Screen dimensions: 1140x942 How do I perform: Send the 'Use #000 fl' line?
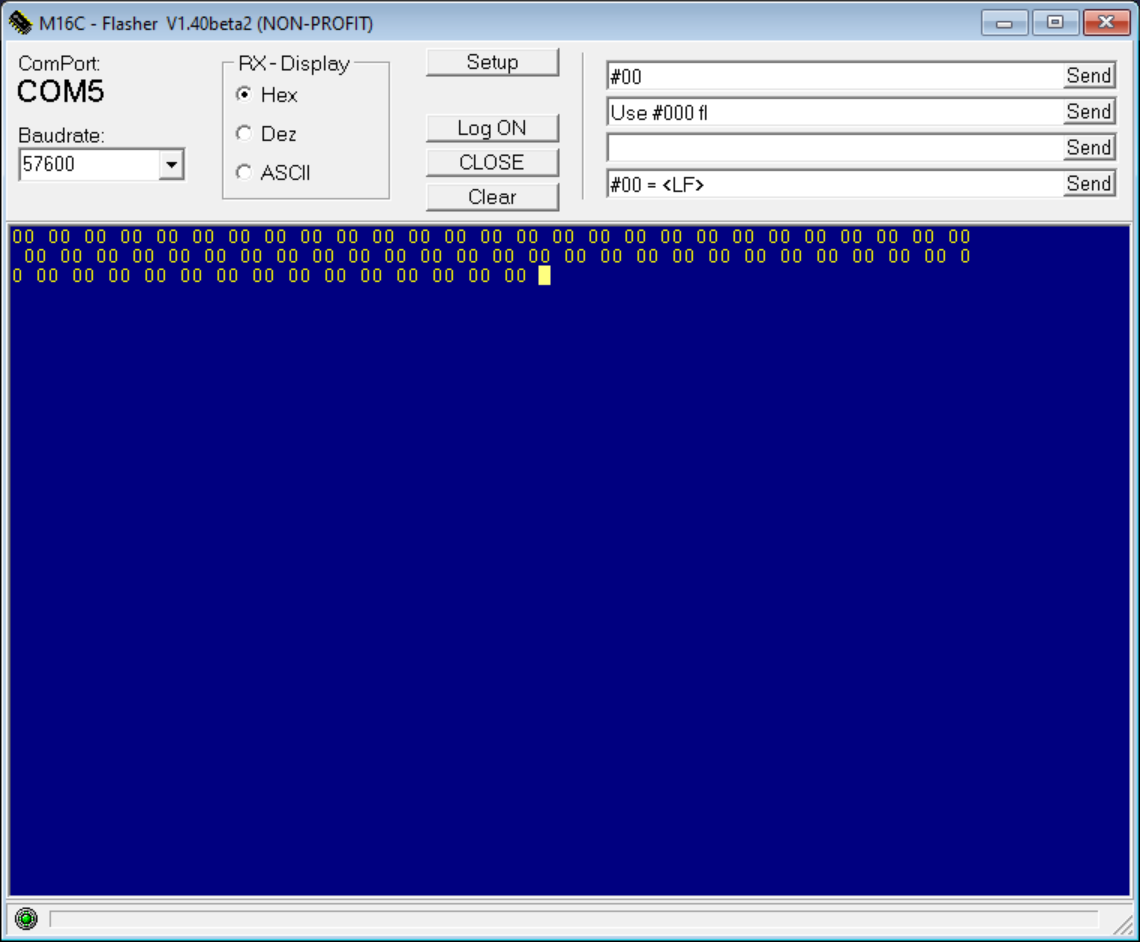tap(1088, 112)
